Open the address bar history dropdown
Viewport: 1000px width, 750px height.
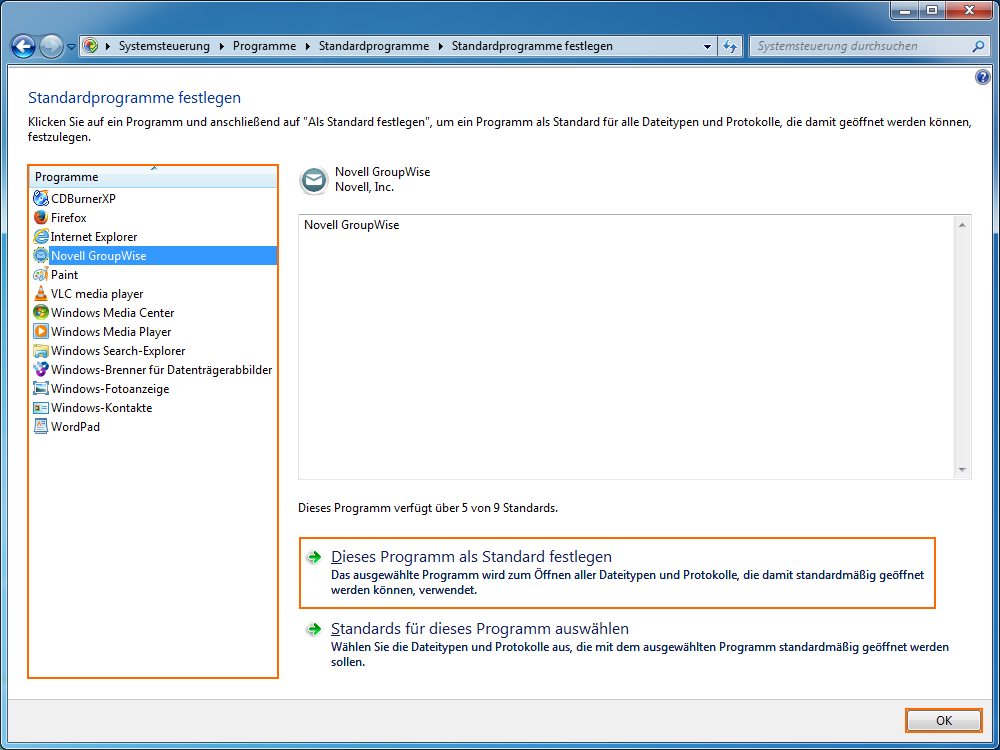707,47
